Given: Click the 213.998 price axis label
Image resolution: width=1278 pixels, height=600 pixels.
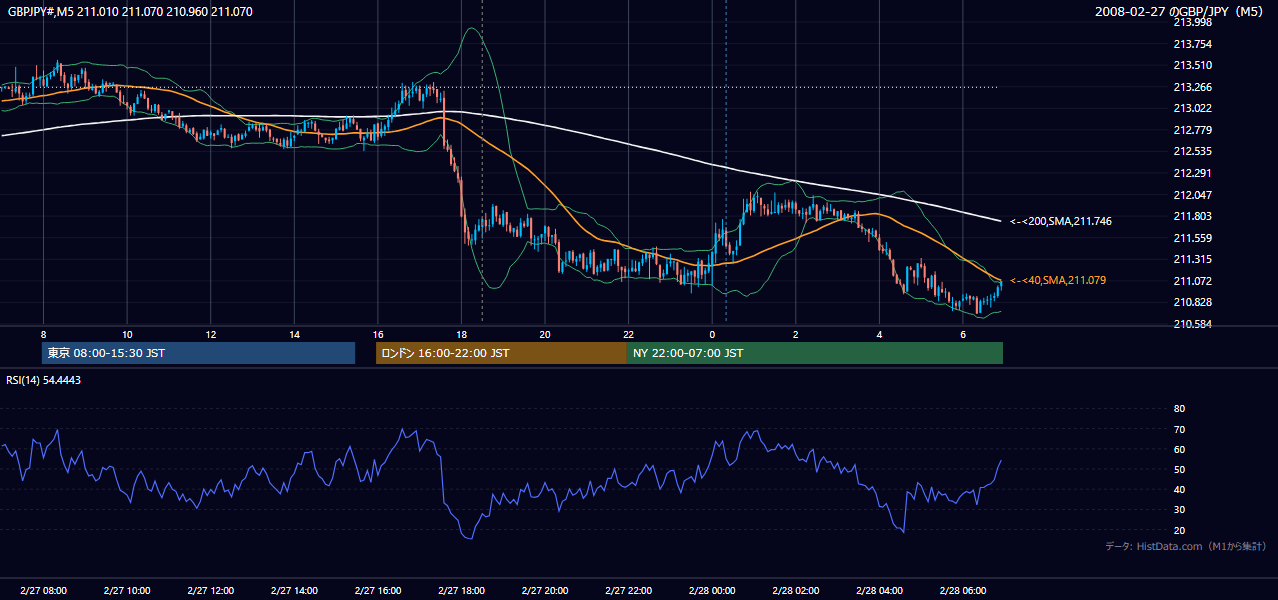Looking at the screenshot, I should point(1192,22).
